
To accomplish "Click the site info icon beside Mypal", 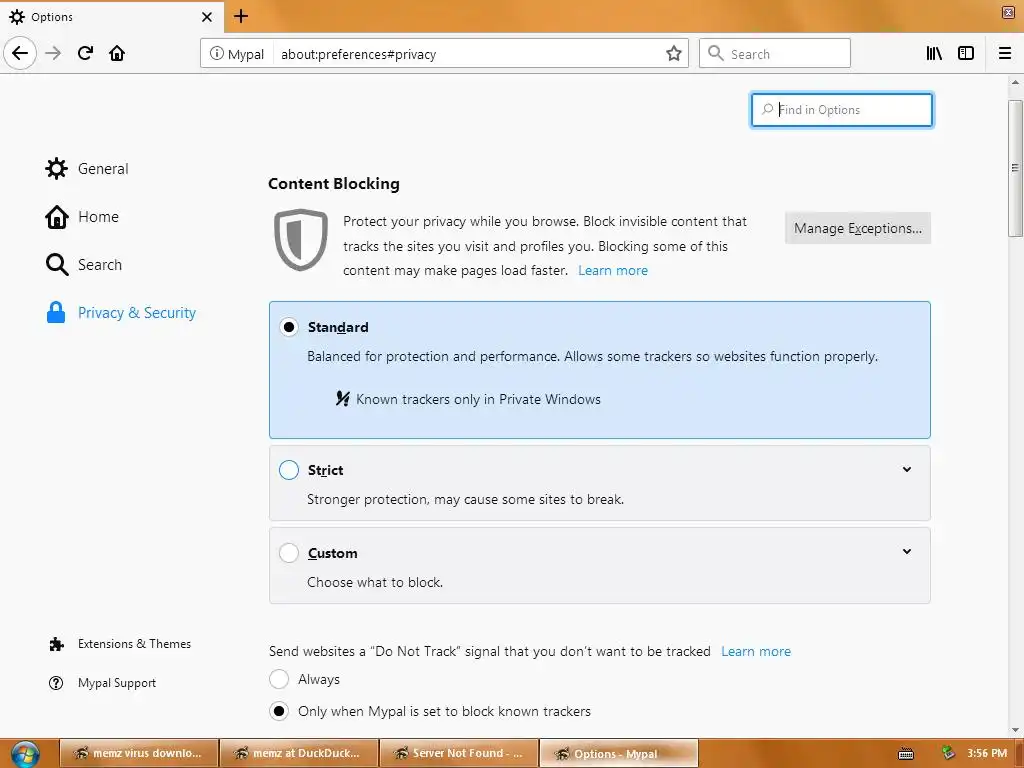I will point(216,54).
